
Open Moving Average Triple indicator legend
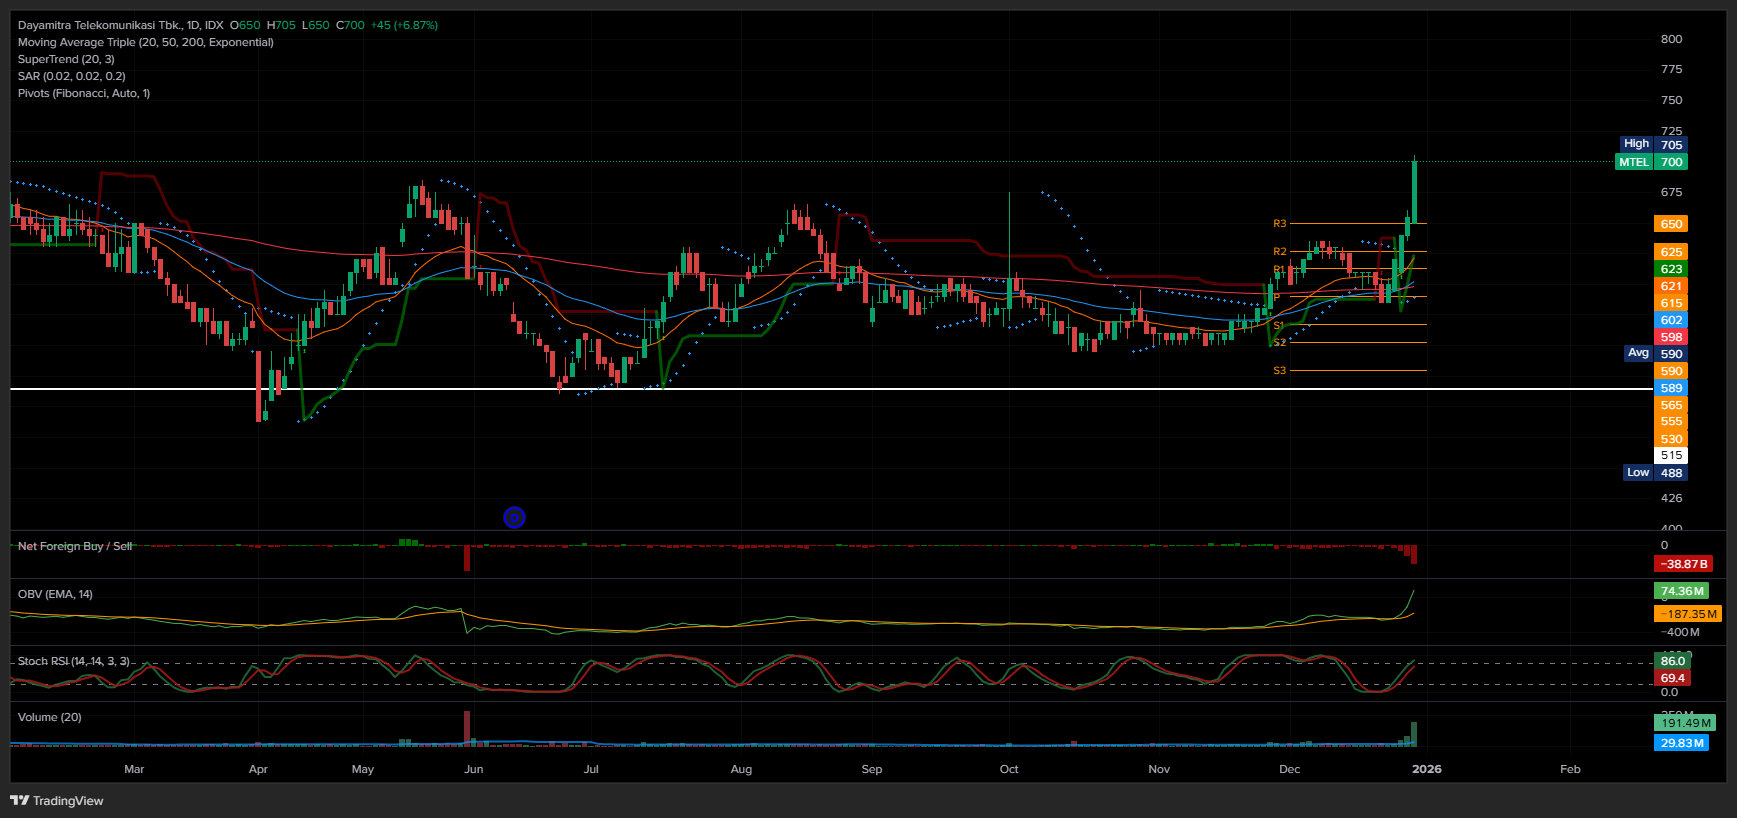145,42
